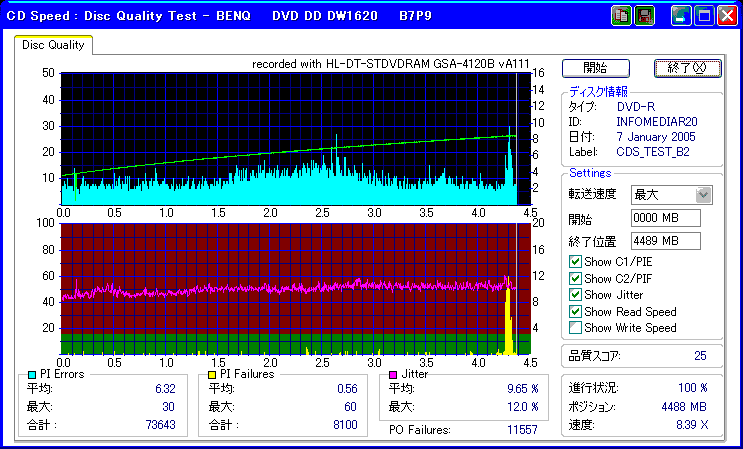
Task: Click the 品質スコア quality score value 25
Action: point(700,356)
